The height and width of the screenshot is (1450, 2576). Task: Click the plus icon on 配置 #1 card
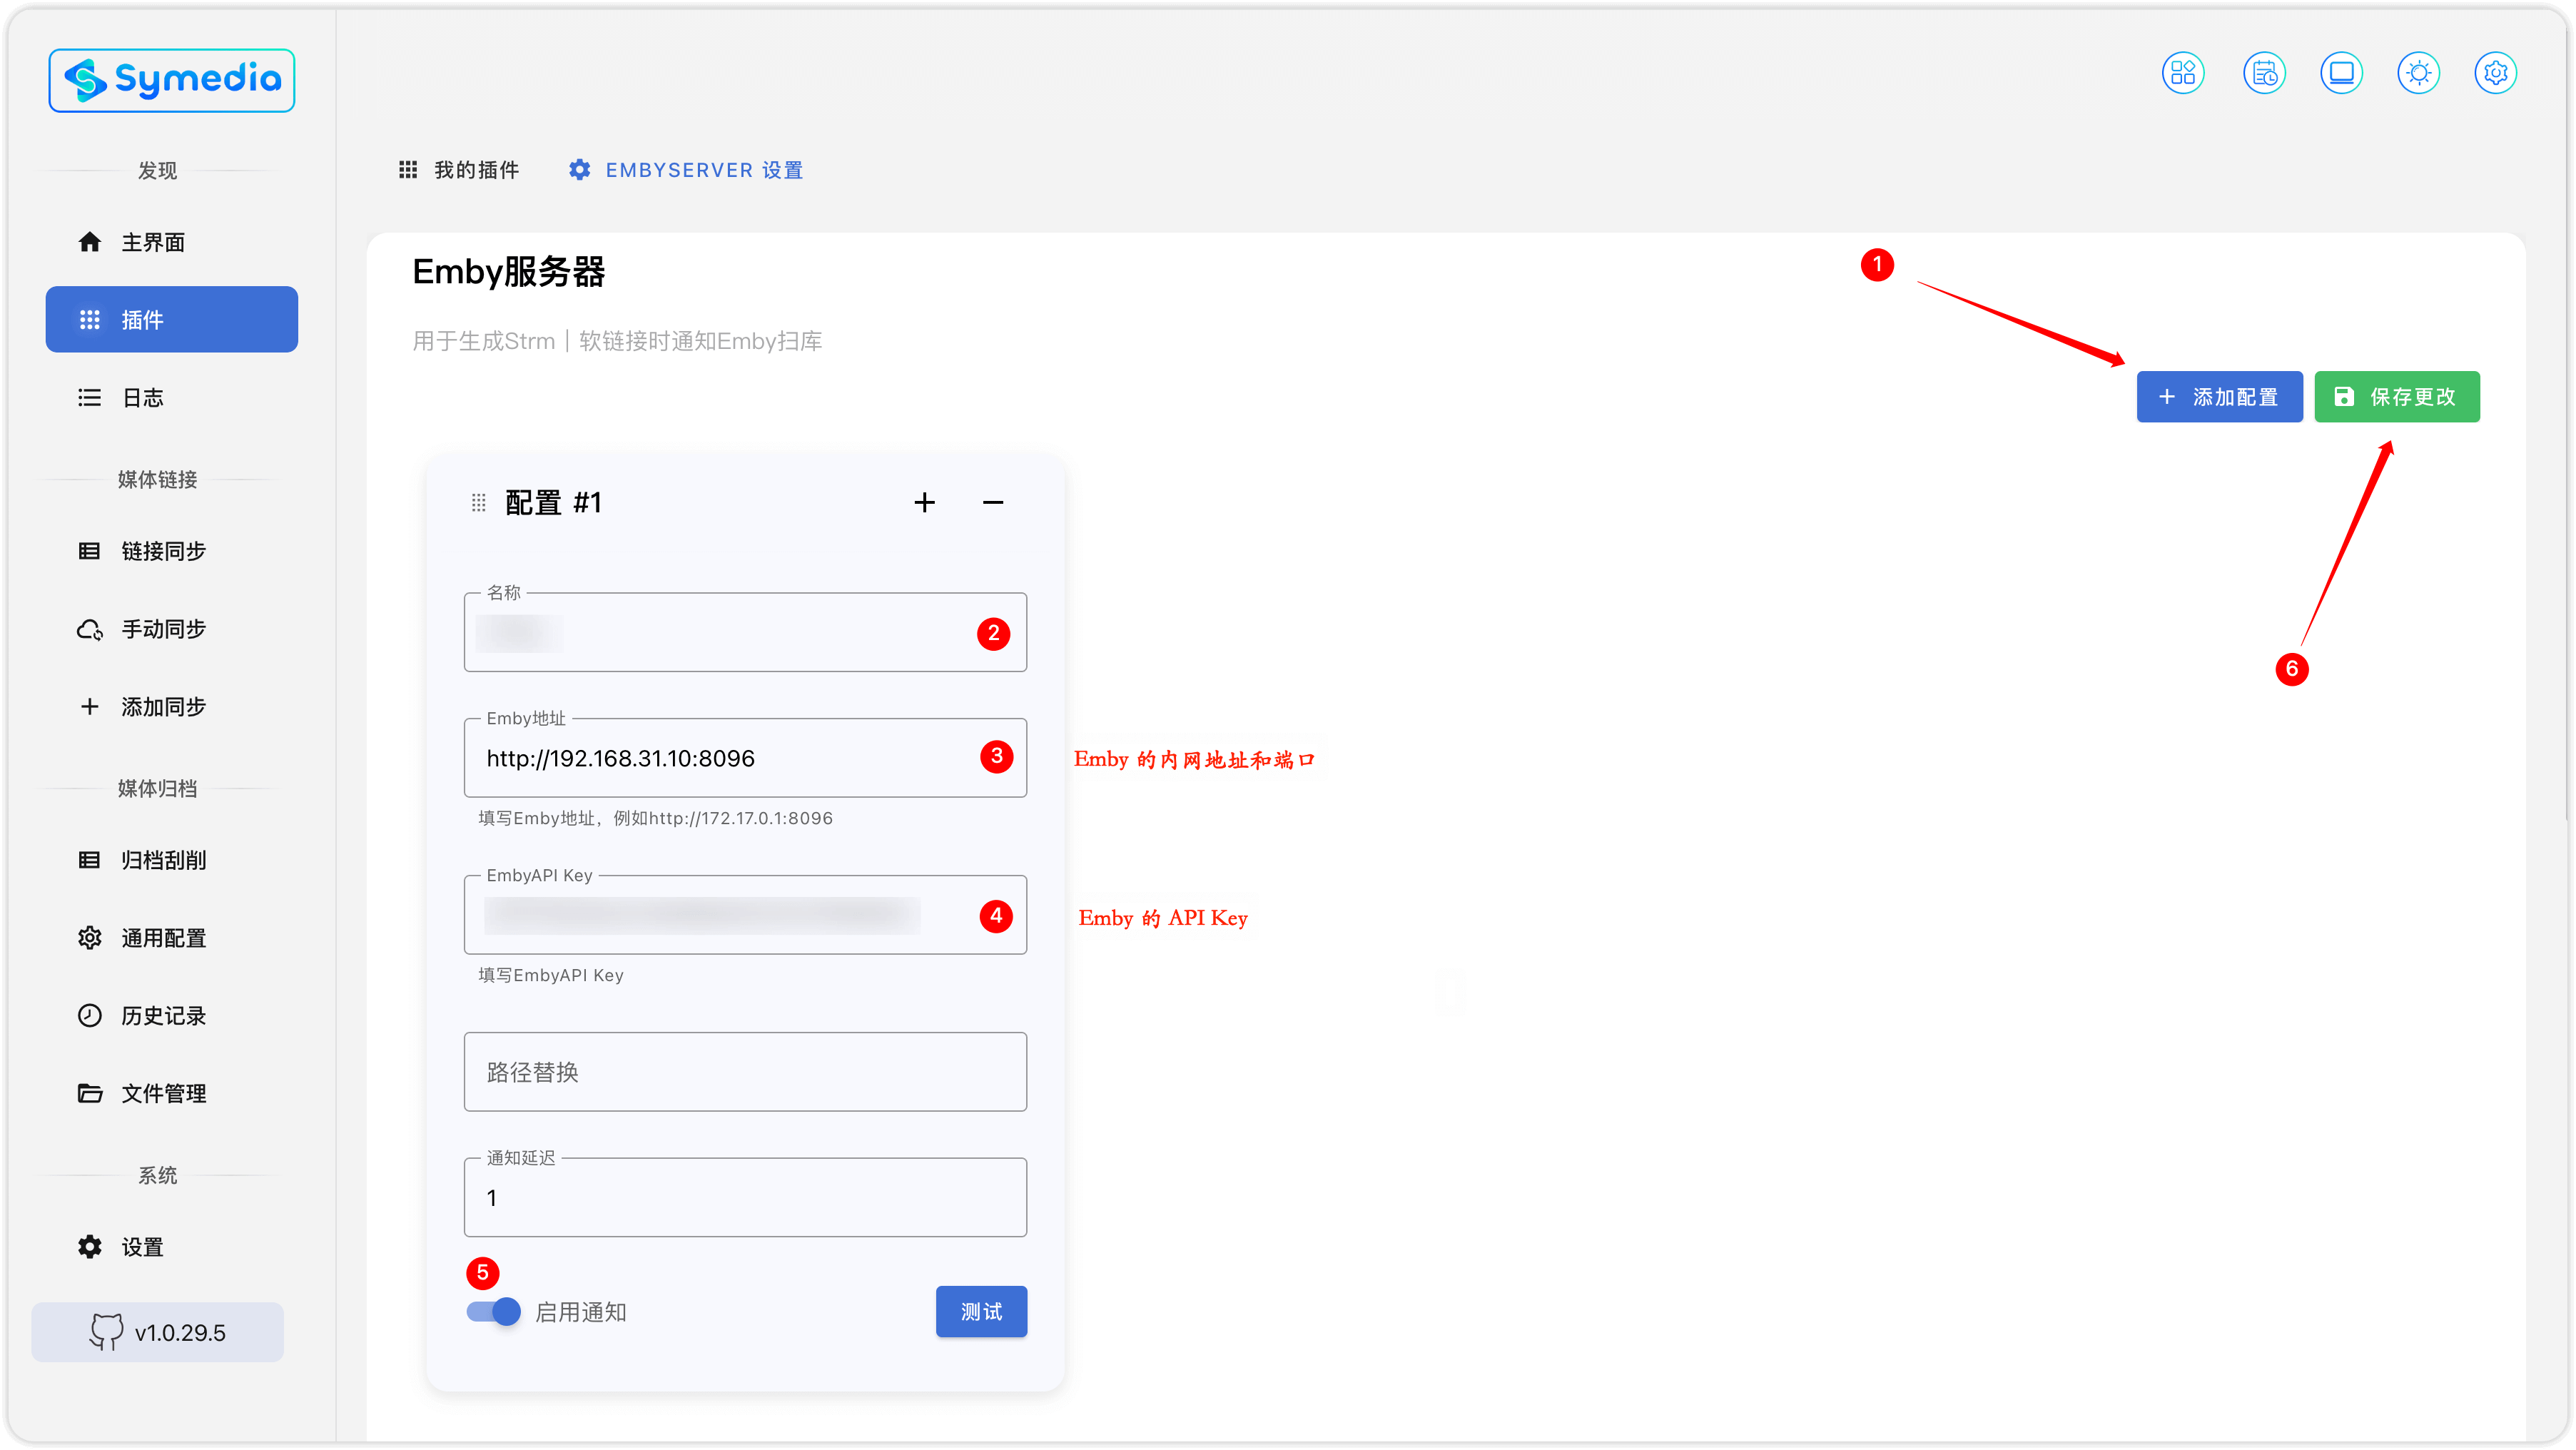click(x=925, y=503)
